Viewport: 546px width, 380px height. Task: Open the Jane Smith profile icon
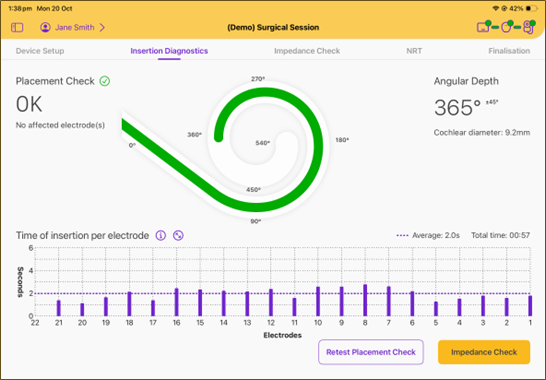coord(45,27)
